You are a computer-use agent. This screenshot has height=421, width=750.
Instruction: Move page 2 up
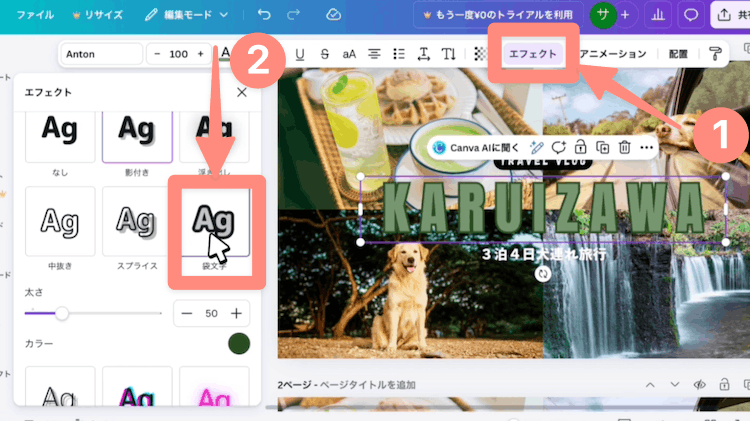click(650, 385)
